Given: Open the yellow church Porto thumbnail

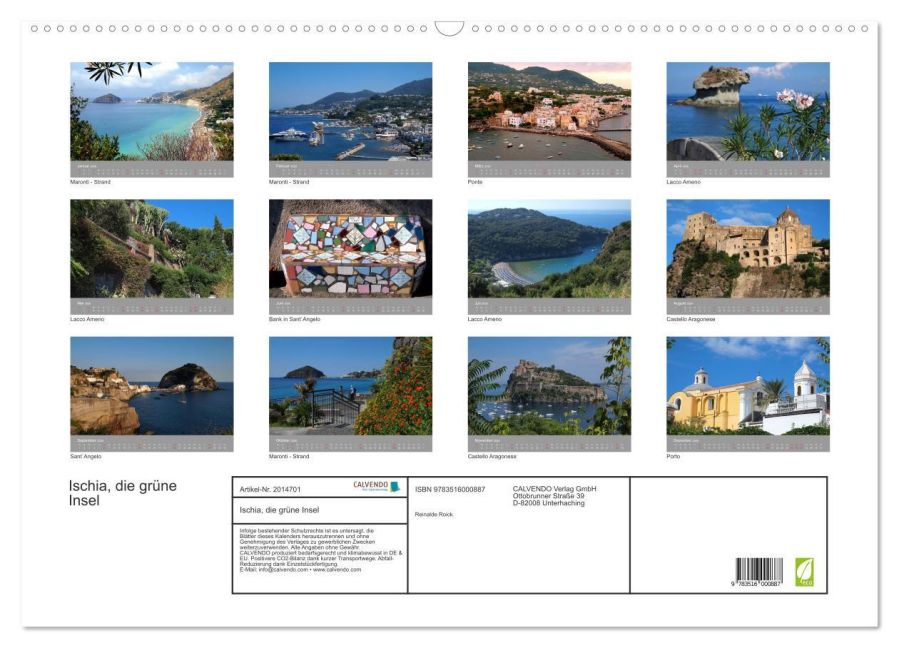Looking at the screenshot, I should [x=748, y=385].
